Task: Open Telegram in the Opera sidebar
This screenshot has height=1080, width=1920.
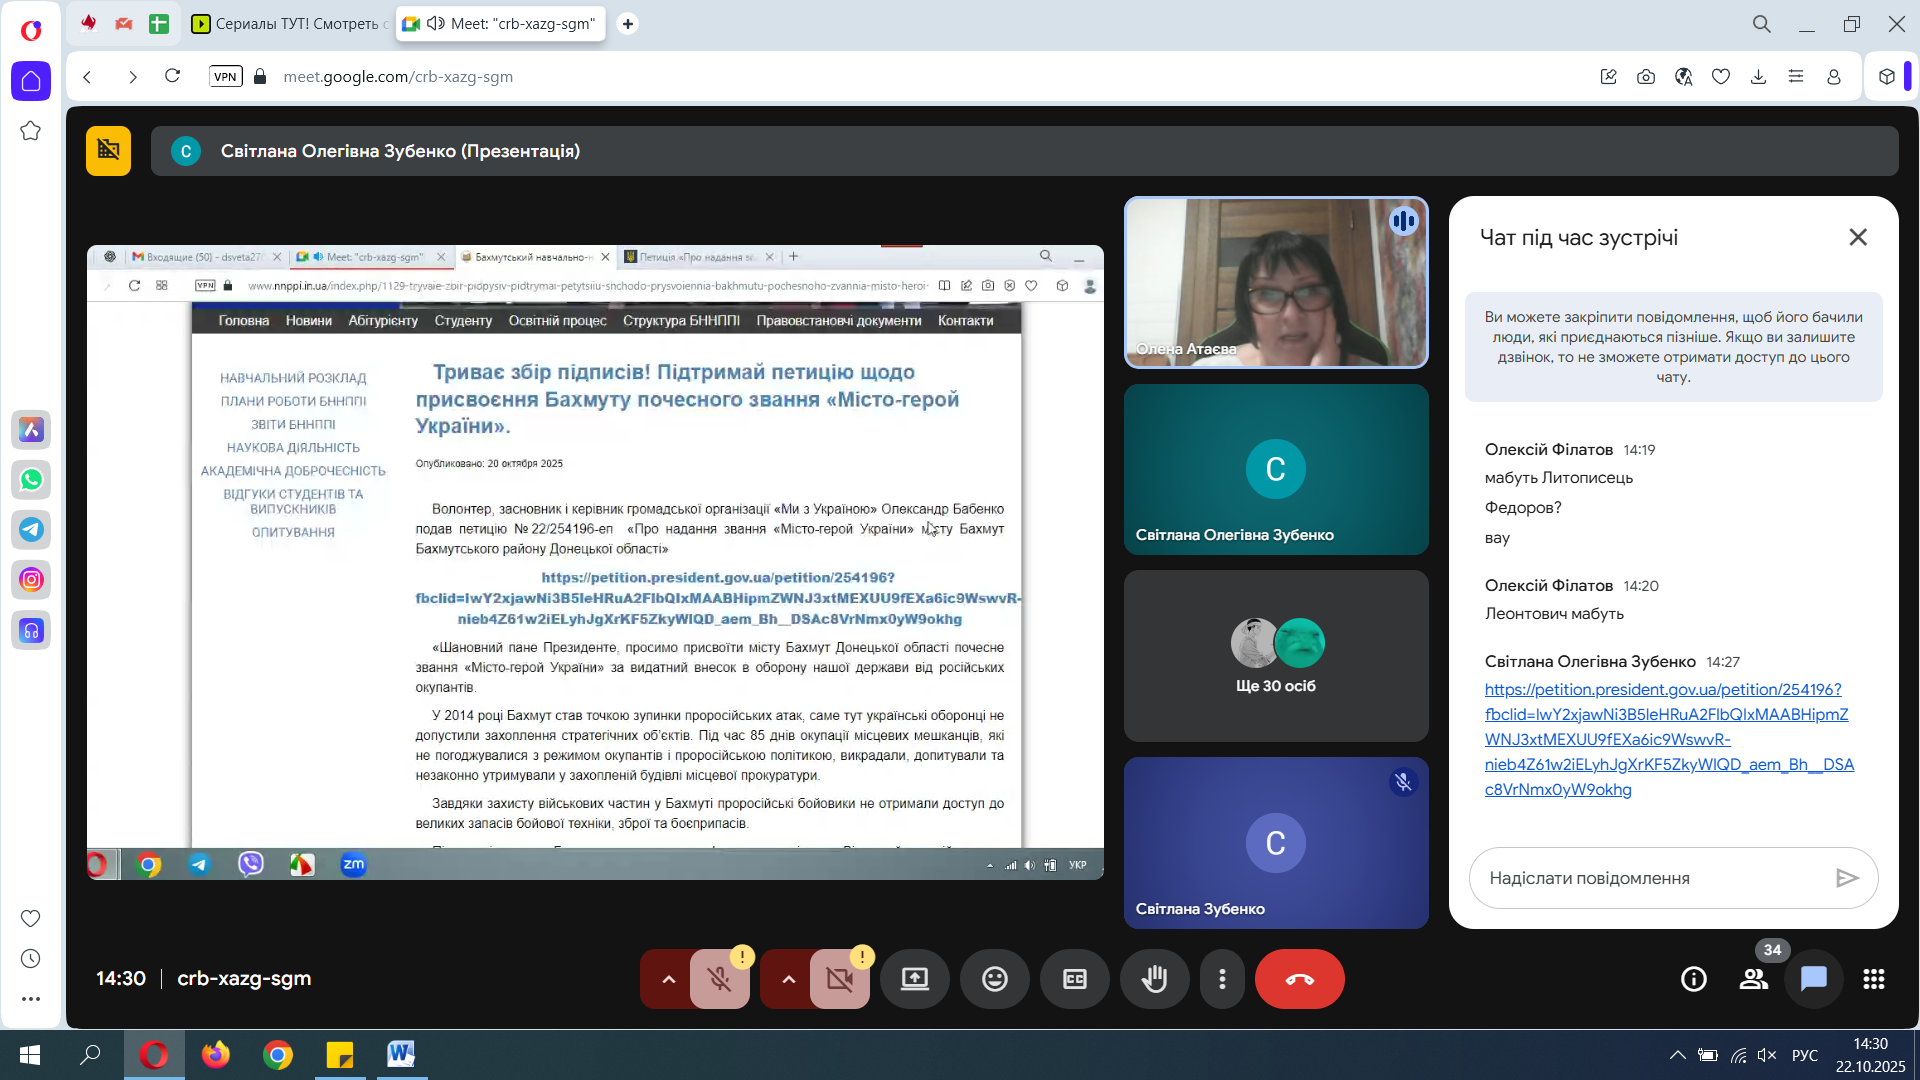Action: 31,530
